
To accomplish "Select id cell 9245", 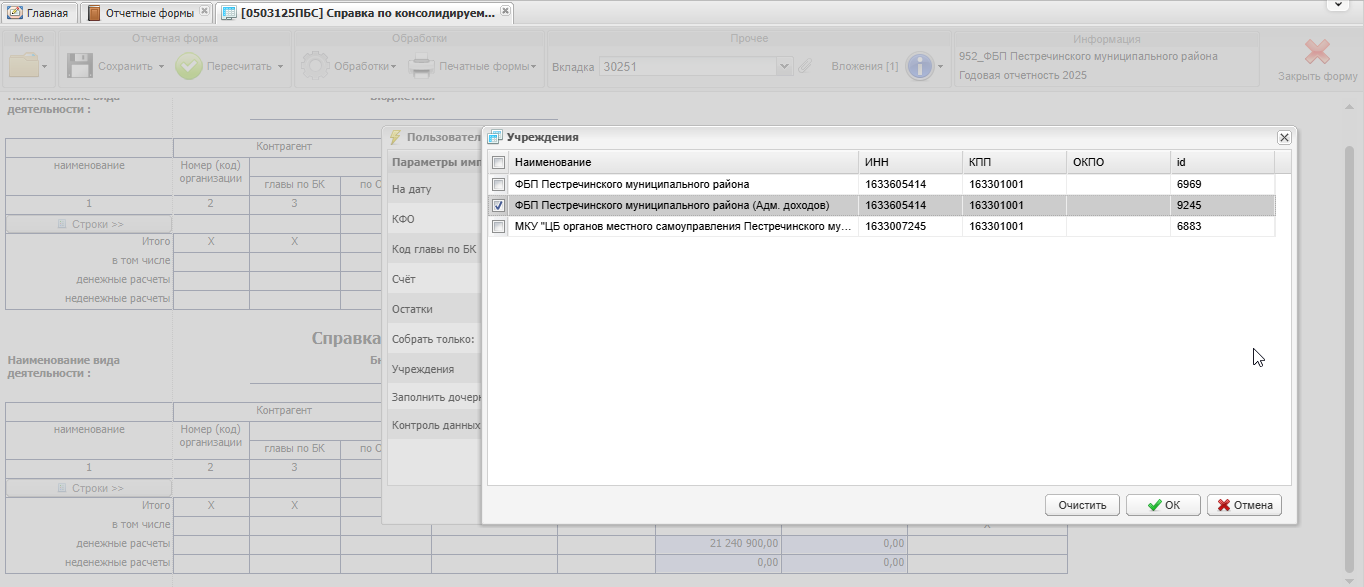I will click(1222, 205).
